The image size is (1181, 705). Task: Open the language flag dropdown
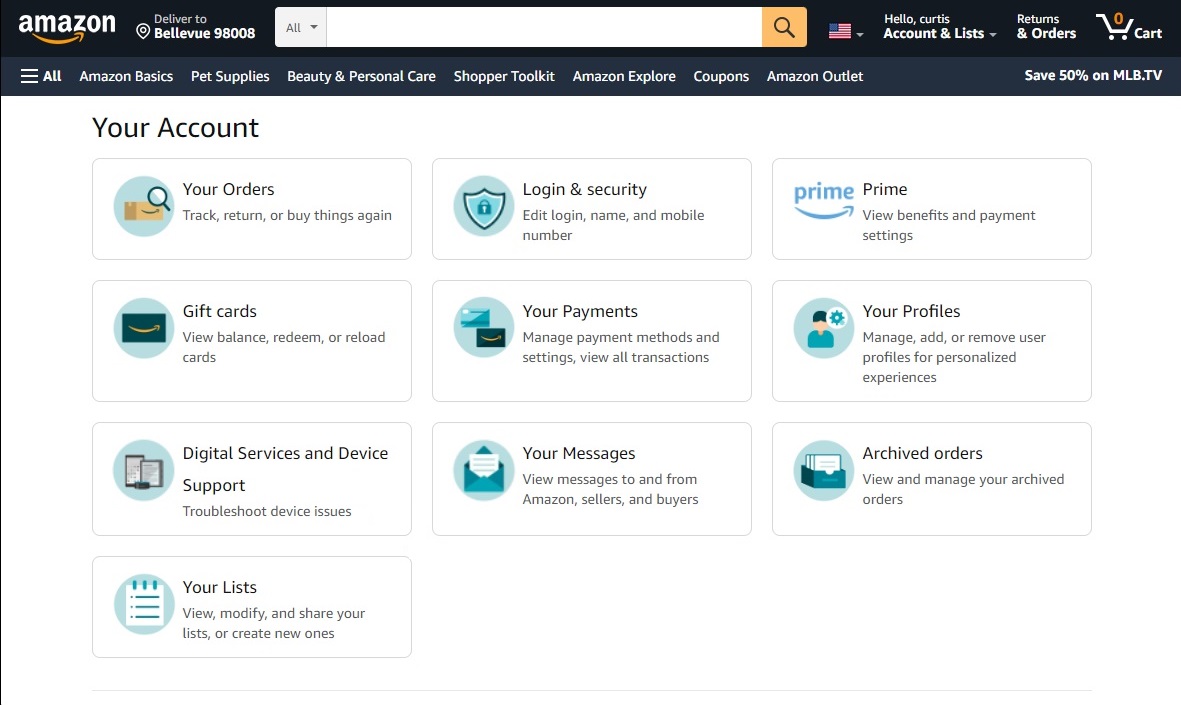tap(842, 27)
